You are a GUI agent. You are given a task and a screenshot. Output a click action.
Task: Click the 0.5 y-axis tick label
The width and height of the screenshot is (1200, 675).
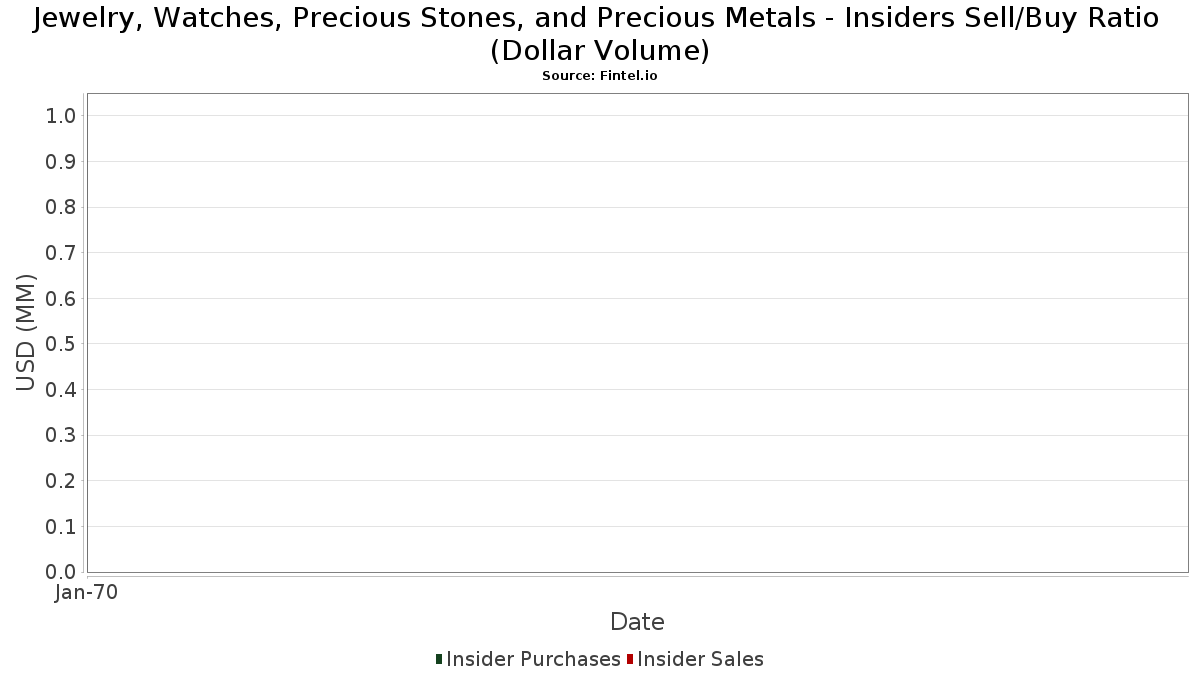click(x=61, y=344)
